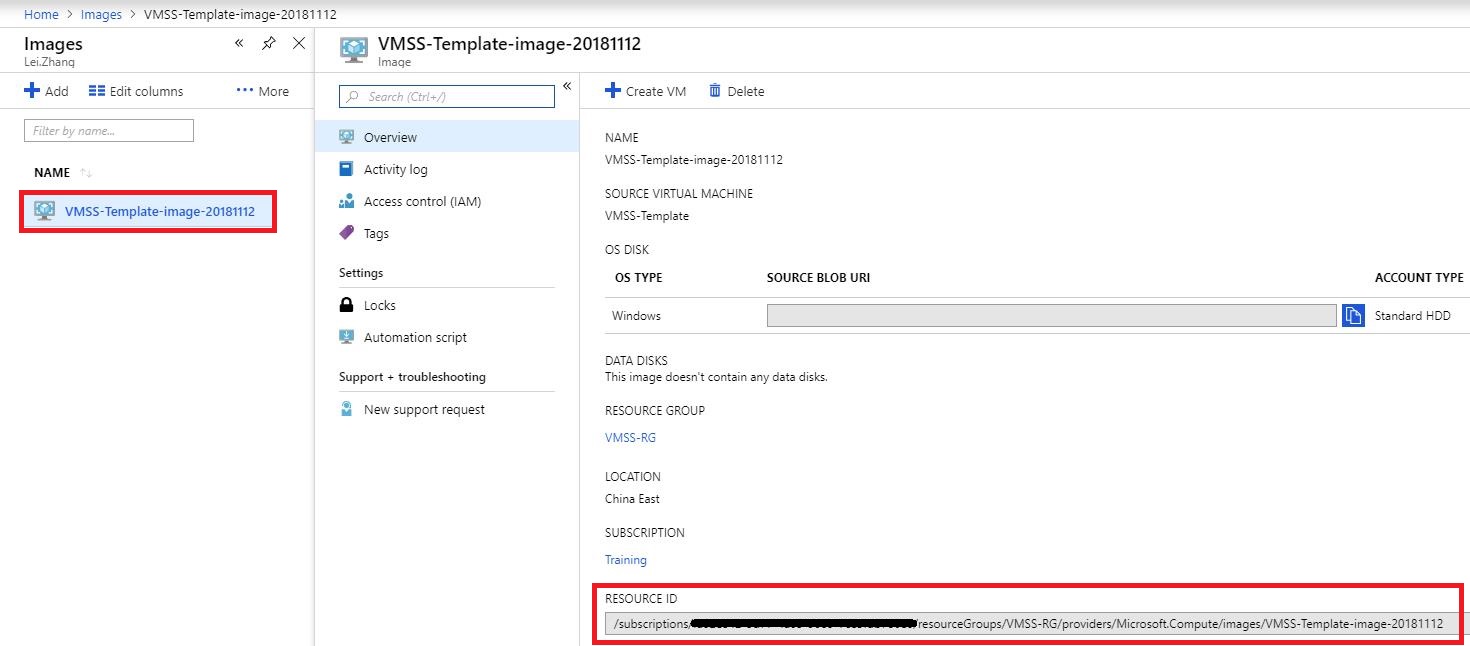
Task: Select the China East location text
Action: pyautogui.click(x=632, y=499)
